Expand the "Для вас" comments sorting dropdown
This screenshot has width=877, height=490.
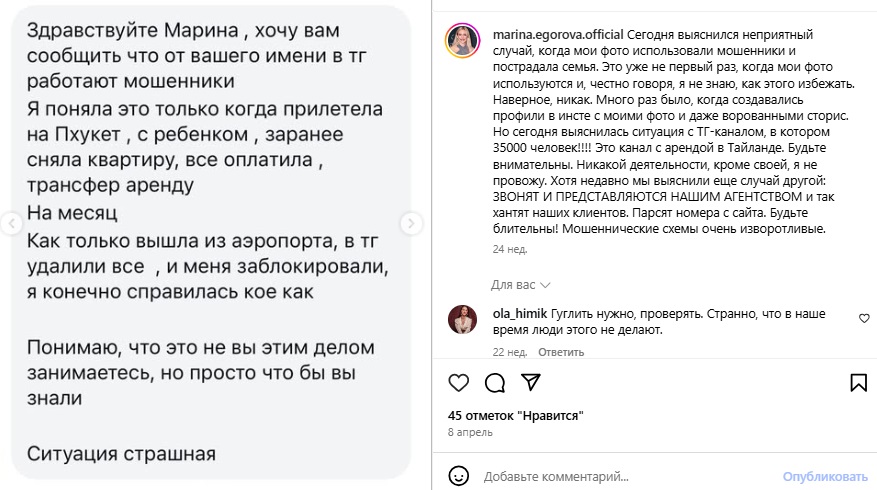point(517,284)
